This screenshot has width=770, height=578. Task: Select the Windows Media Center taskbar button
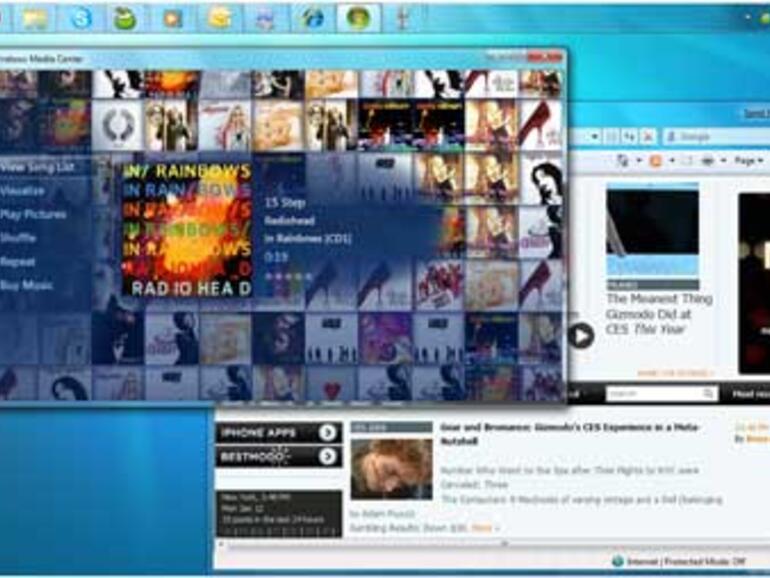(x=358, y=19)
